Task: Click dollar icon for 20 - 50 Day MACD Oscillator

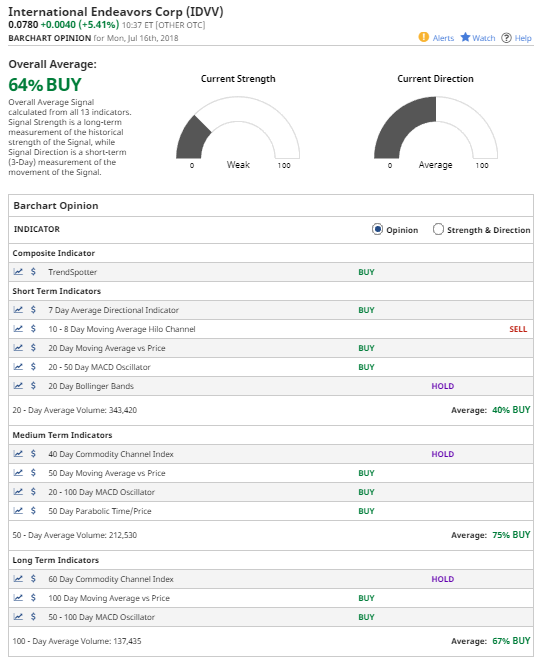Action: point(33,367)
